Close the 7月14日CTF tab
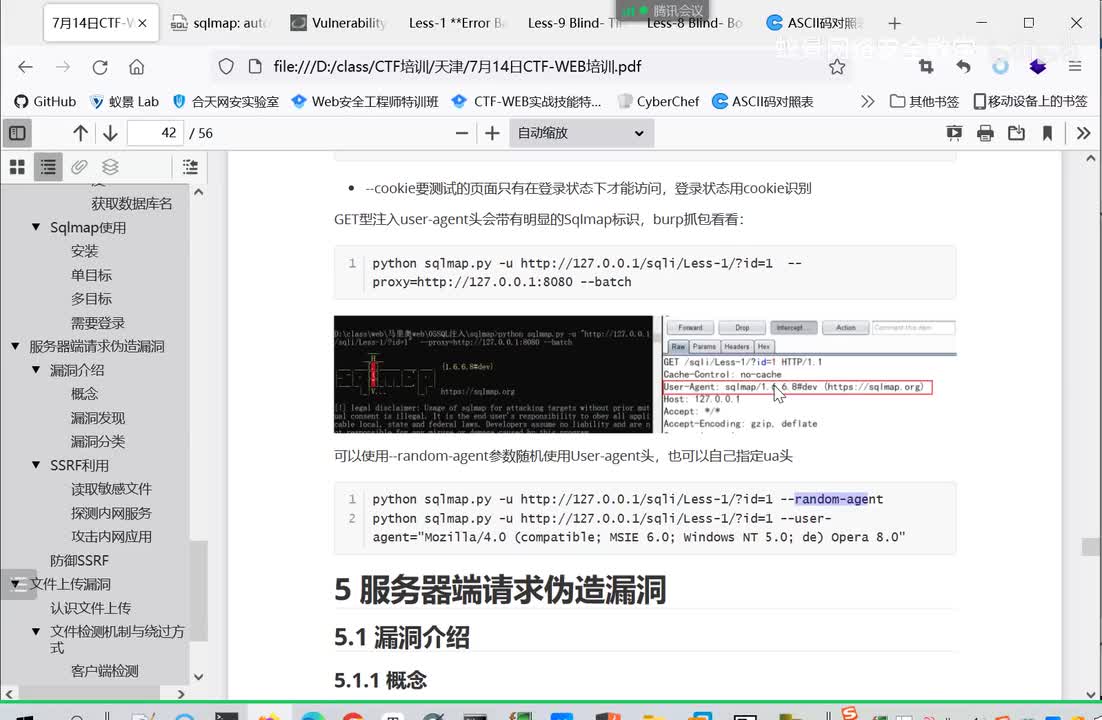1102x720 pixels. [143, 23]
